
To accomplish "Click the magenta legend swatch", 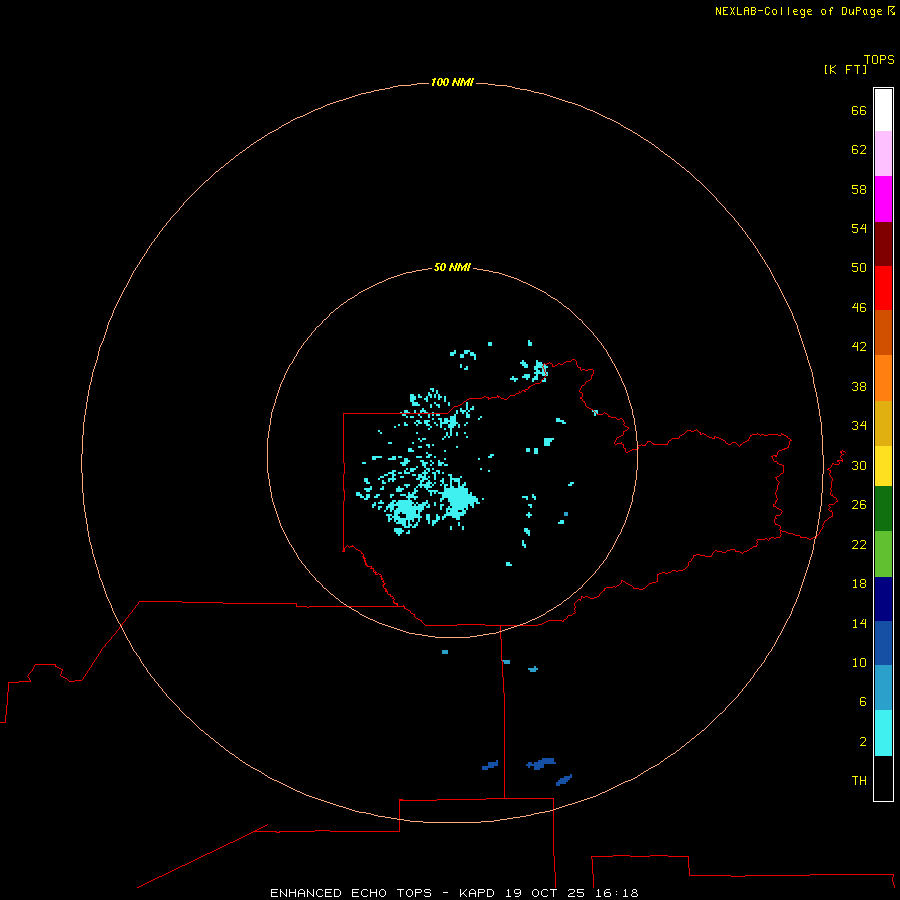I will [883, 199].
